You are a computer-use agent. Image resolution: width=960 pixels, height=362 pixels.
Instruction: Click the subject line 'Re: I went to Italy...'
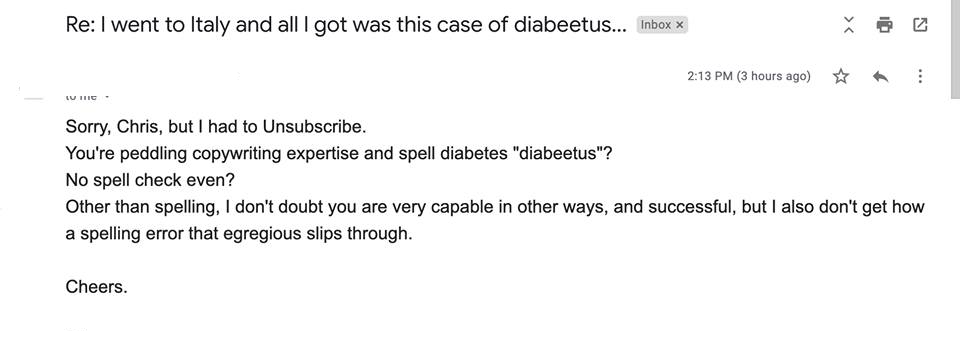tap(346, 25)
